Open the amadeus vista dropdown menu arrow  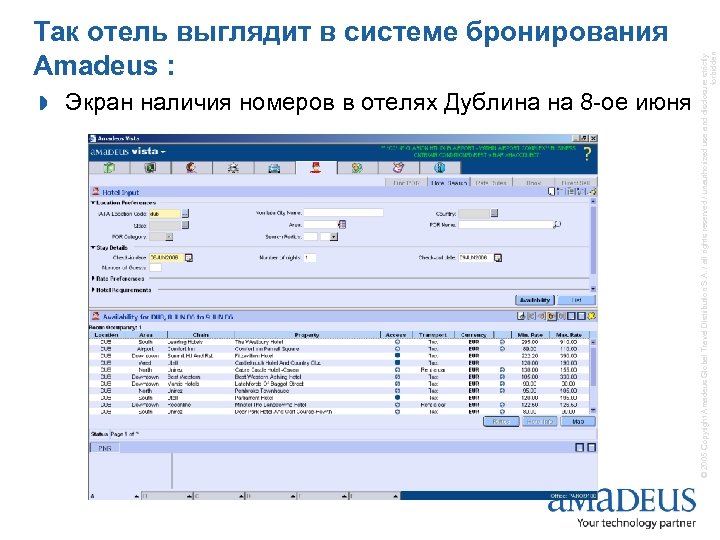pyautogui.click(x=163, y=152)
